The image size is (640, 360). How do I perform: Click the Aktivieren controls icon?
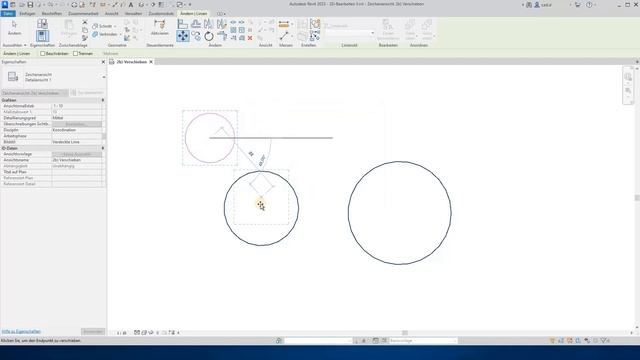click(160, 27)
